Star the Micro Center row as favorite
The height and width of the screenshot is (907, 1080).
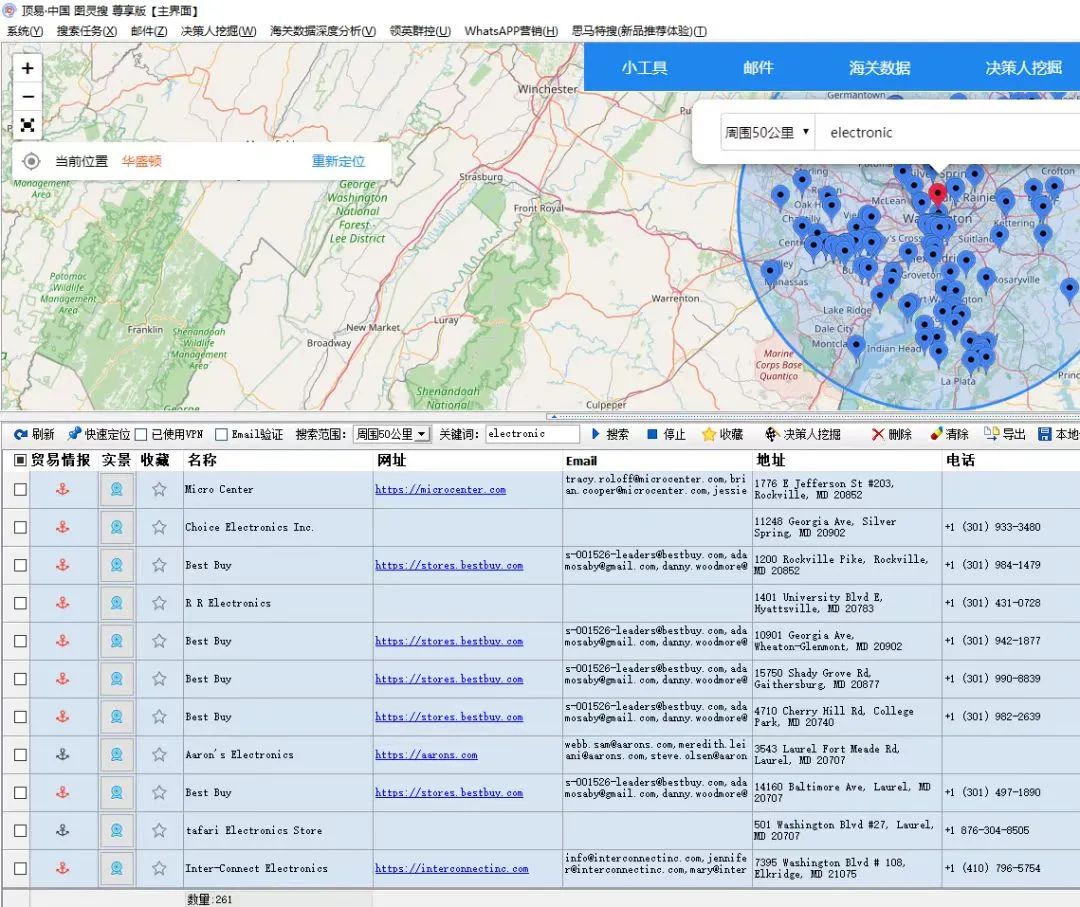tap(159, 489)
